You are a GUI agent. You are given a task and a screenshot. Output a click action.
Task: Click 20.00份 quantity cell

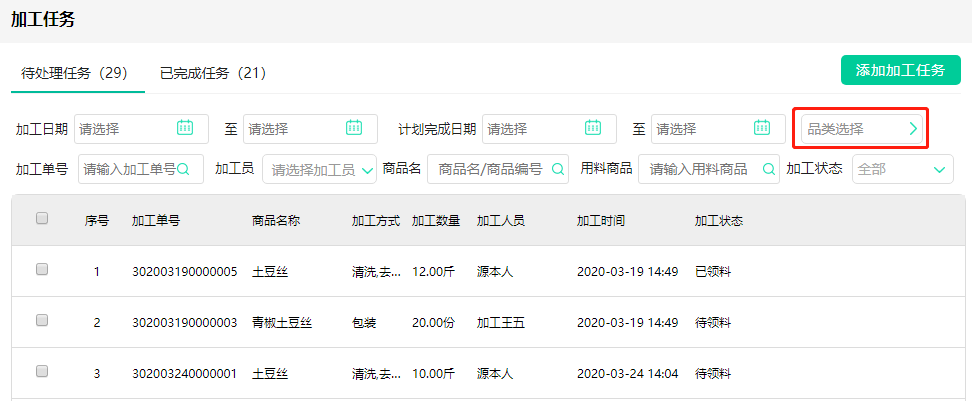coord(433,323)
